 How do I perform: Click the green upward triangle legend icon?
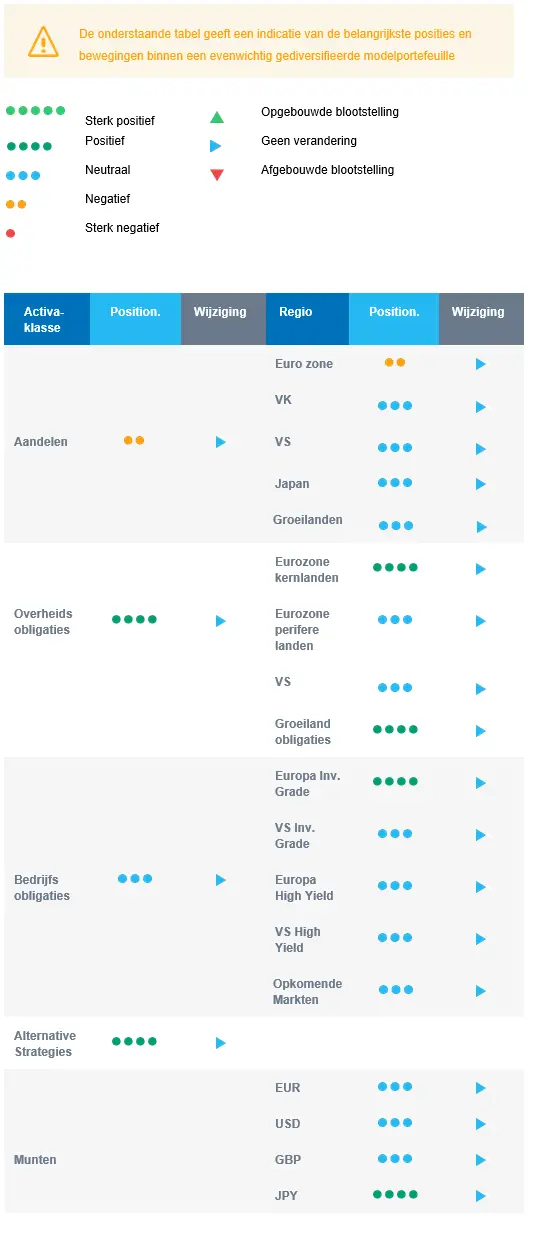click(217, 117)
